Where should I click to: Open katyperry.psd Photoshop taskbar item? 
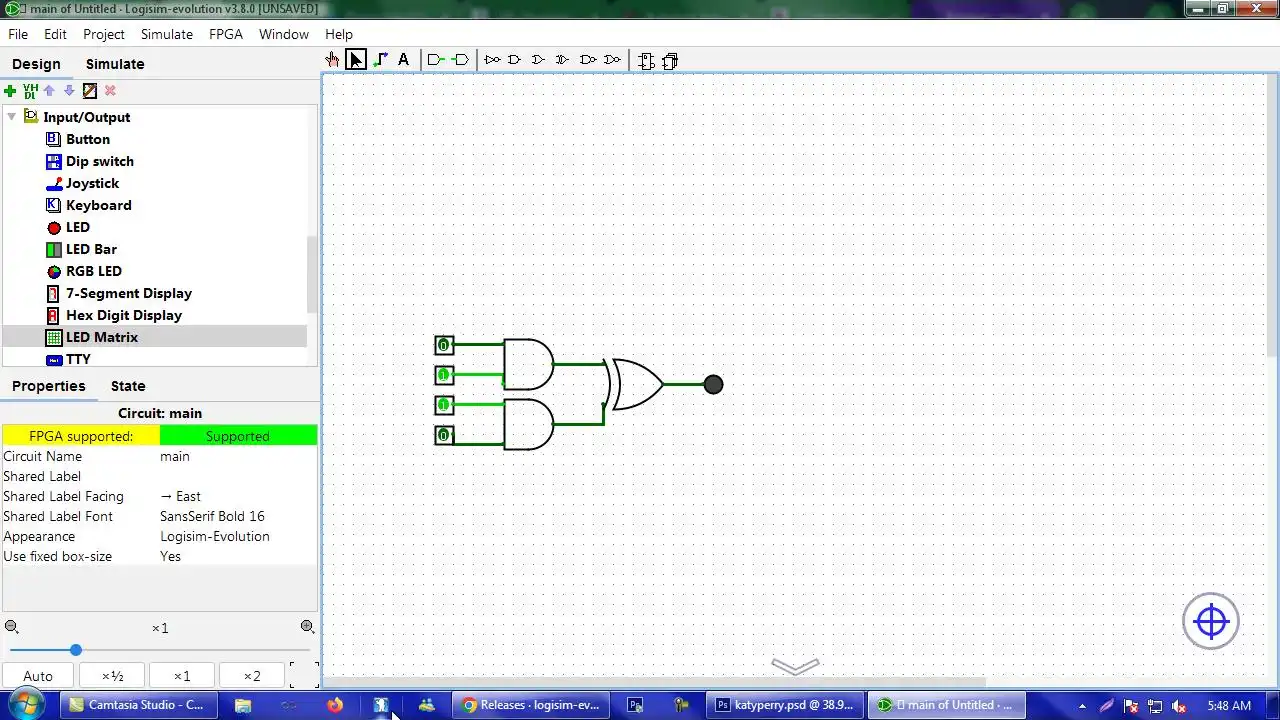(x=785, y=705)
